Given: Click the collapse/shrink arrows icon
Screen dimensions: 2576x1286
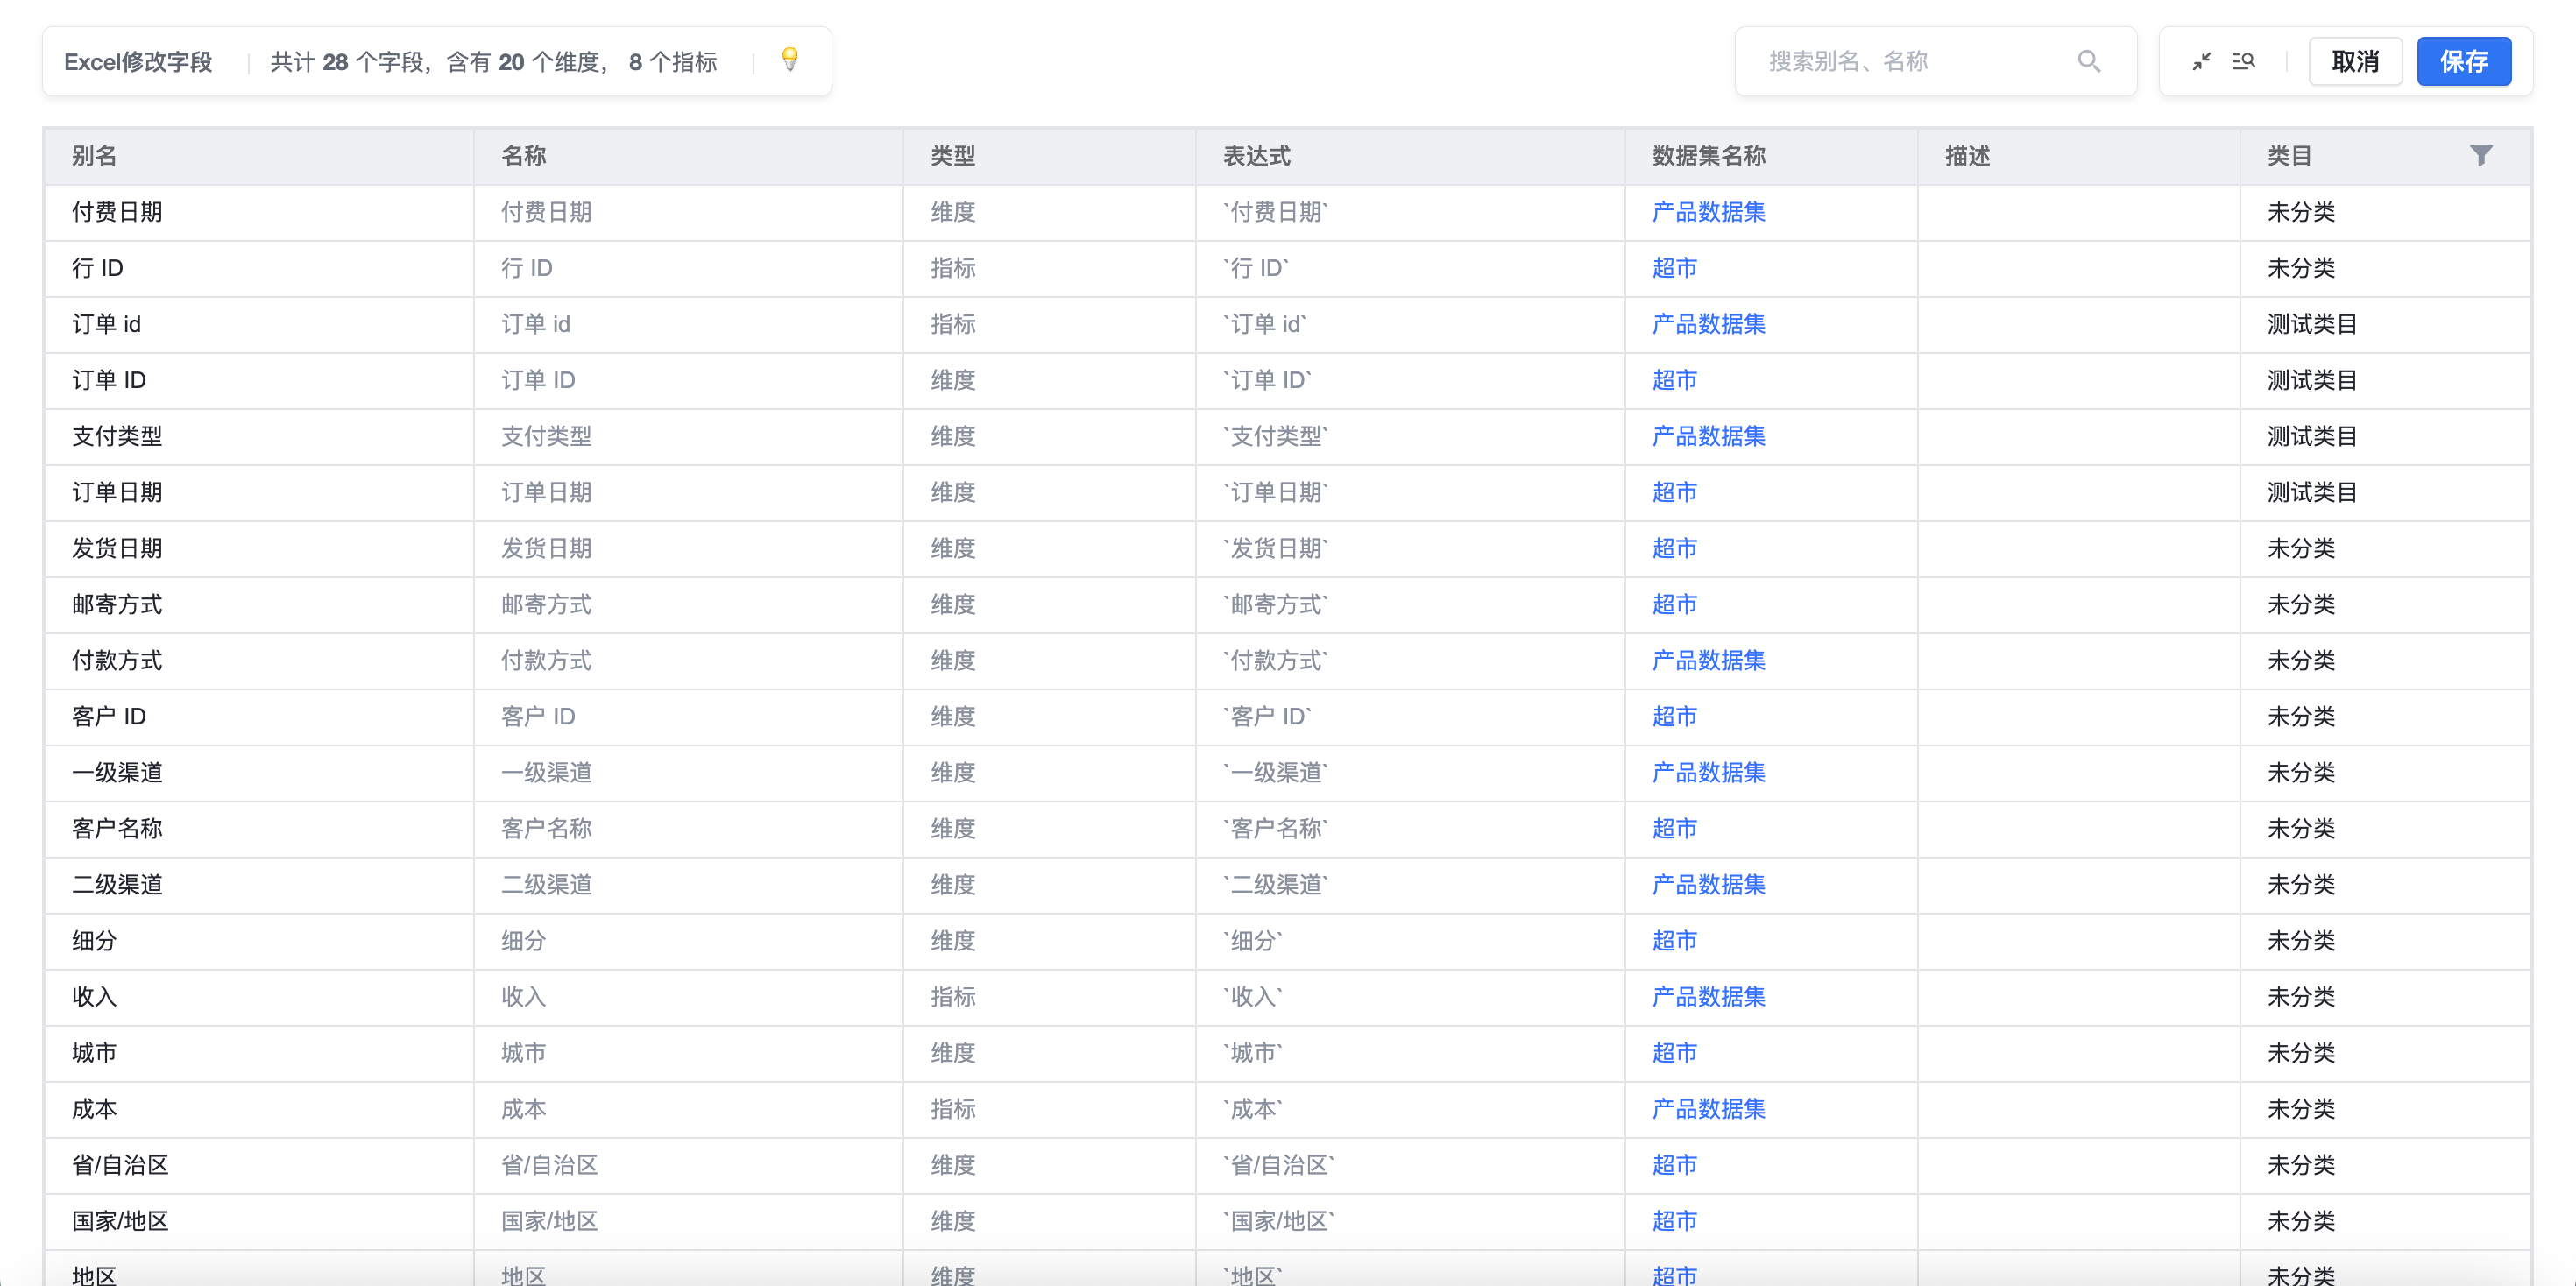Looking at the screenshot, I should tap(2201, 61).
